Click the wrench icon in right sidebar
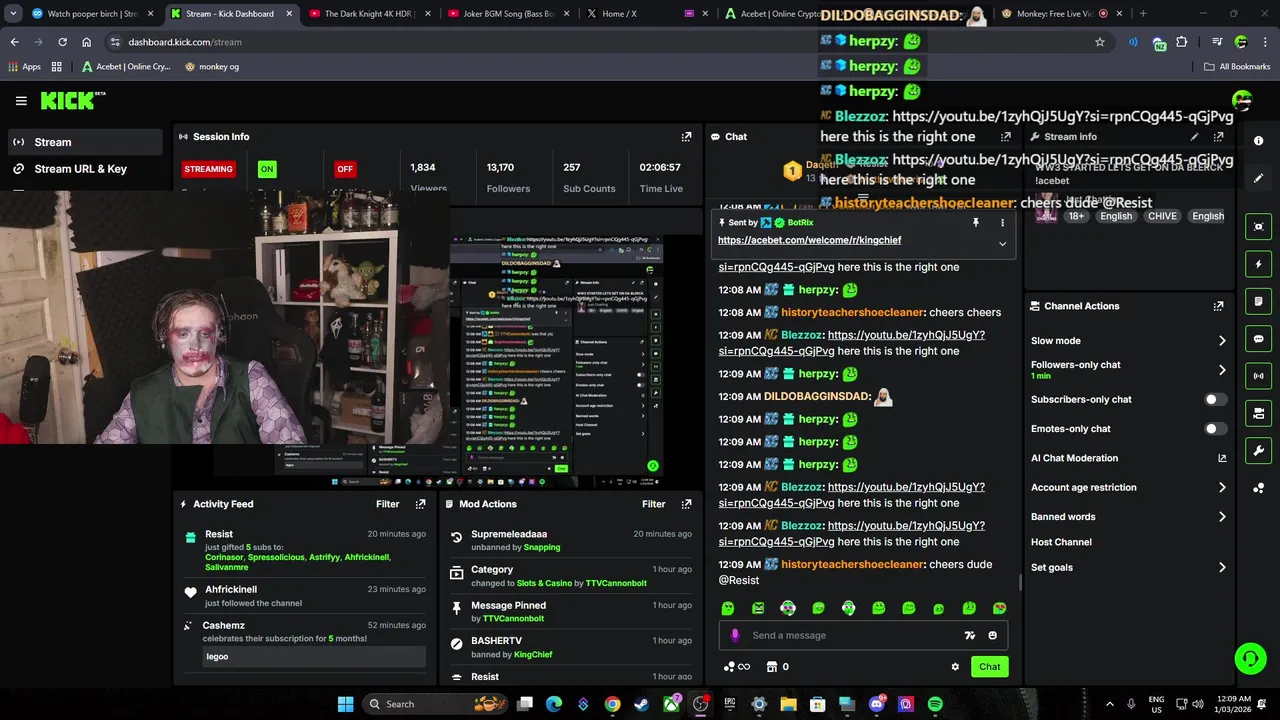 [x=1259, y=451]
